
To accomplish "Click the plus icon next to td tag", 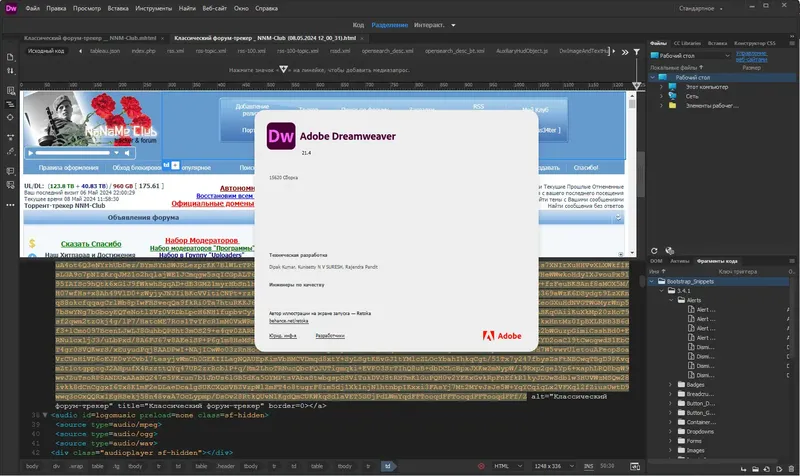I will [x=175, y=165].
